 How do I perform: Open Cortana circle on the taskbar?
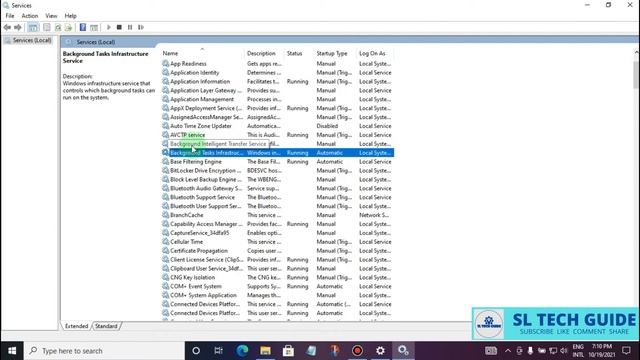(196, 351)
